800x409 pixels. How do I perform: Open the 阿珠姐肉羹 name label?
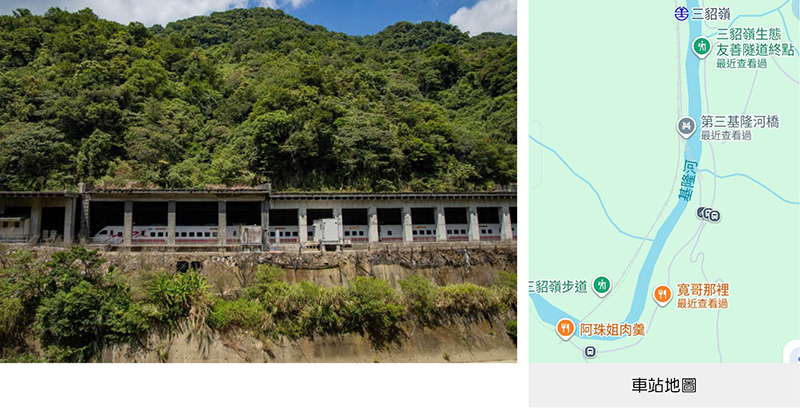(612, 330)
